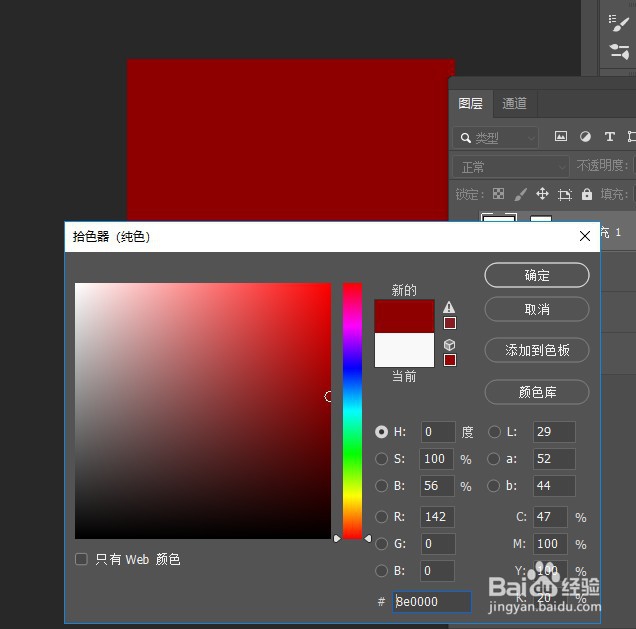Select the Lab a radio button
Viewport: 636px width, 629px height.
pos(494,459)
